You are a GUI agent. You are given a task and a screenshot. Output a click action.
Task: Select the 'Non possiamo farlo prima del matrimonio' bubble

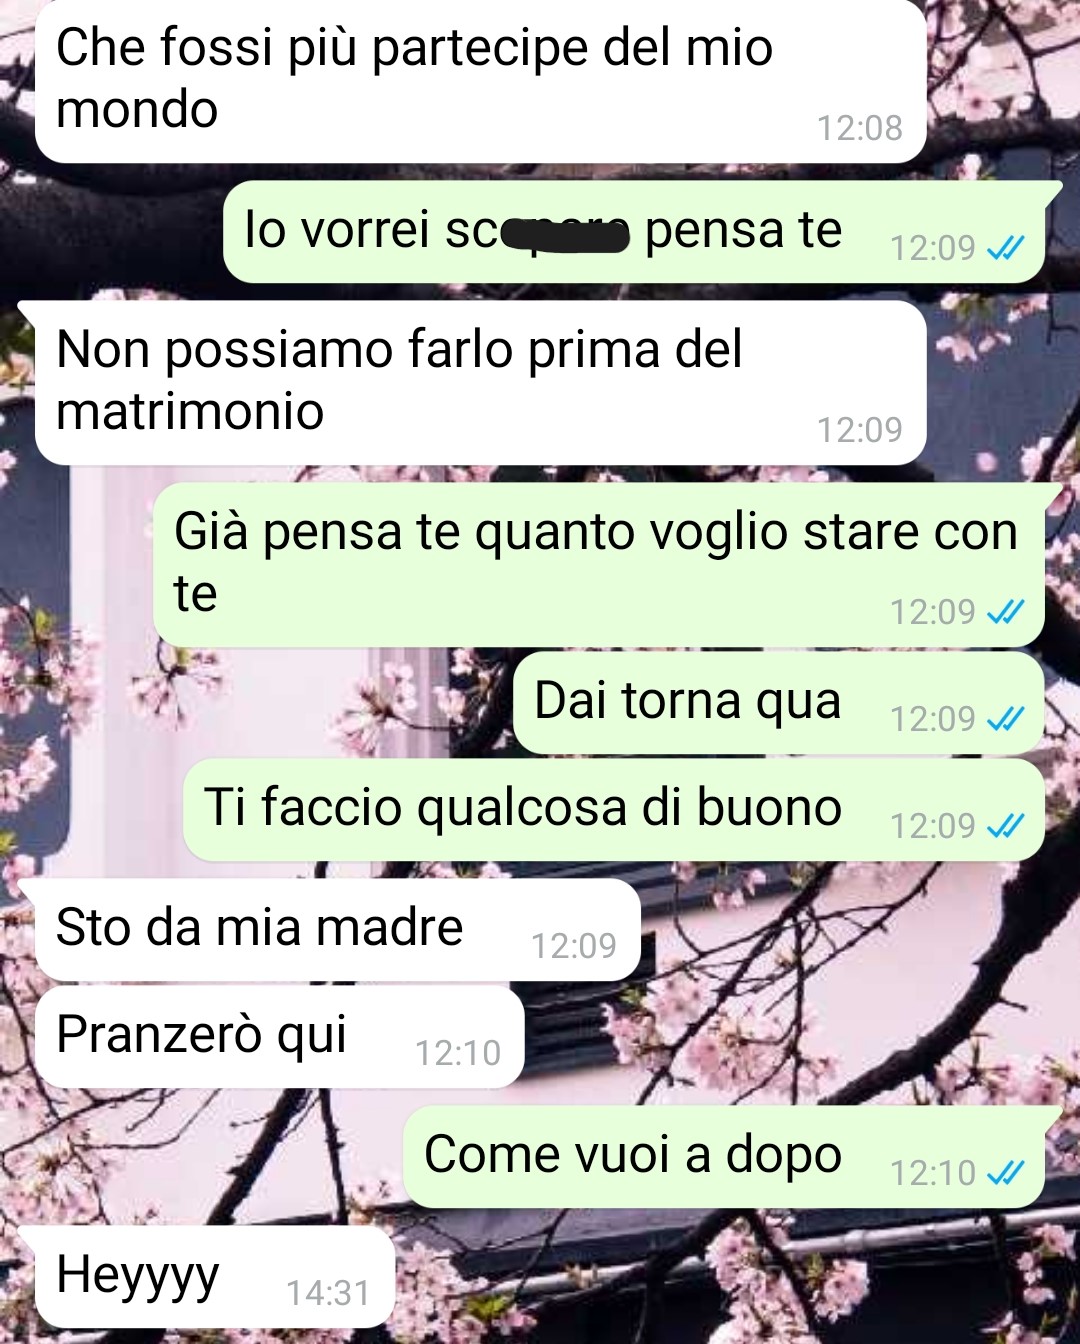tap(480, 383)
